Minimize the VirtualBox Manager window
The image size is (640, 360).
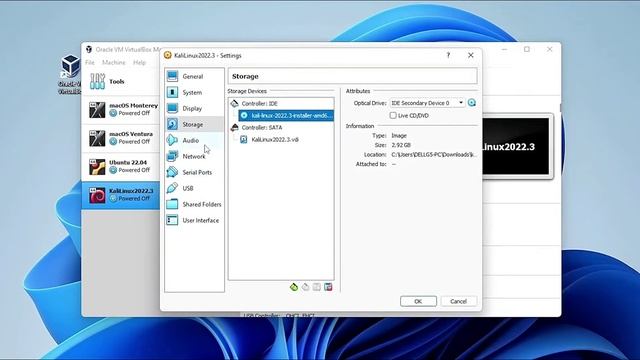click(505, 49)
